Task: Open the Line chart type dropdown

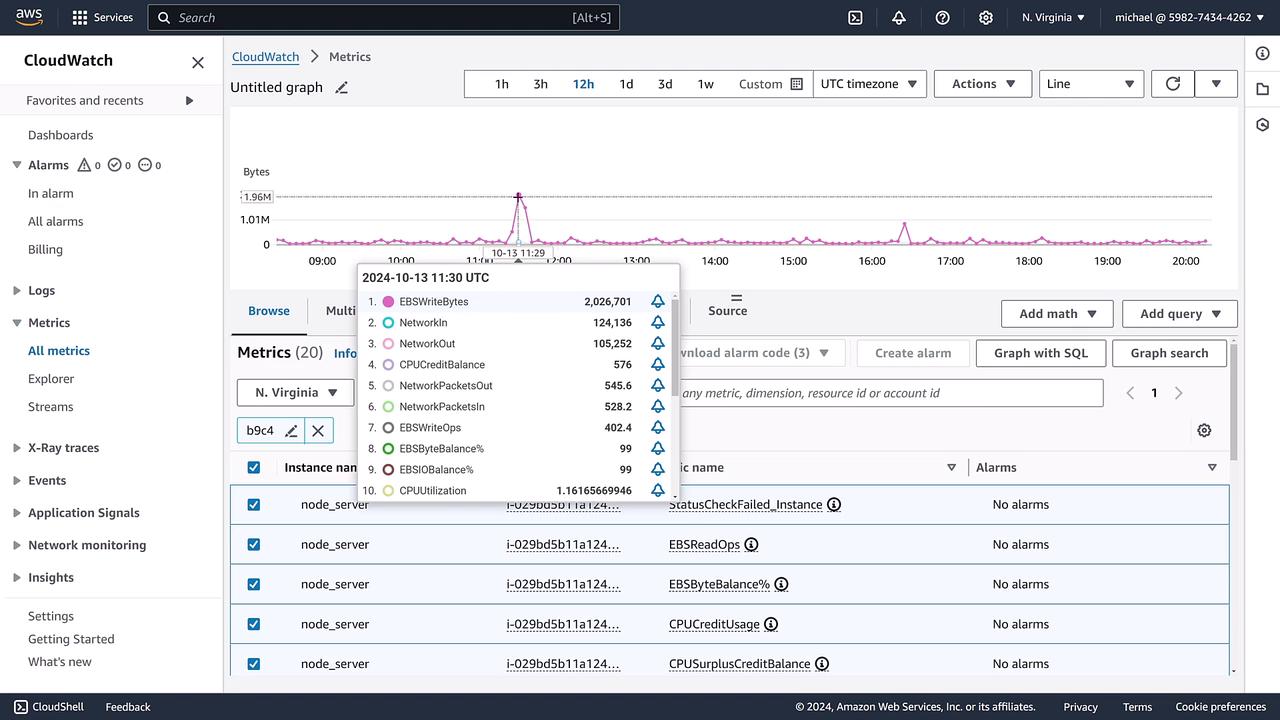Action: tap(1090, 84)
